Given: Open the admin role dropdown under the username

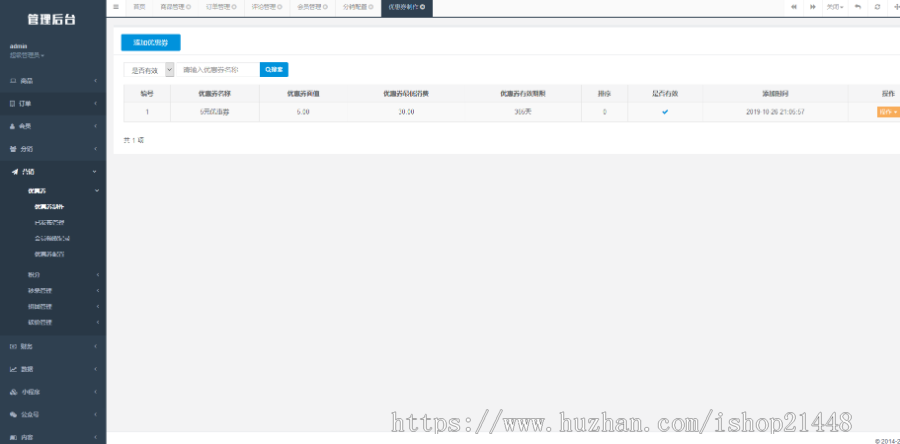Looking at the screenshot, I should click(x=27, y=56).
